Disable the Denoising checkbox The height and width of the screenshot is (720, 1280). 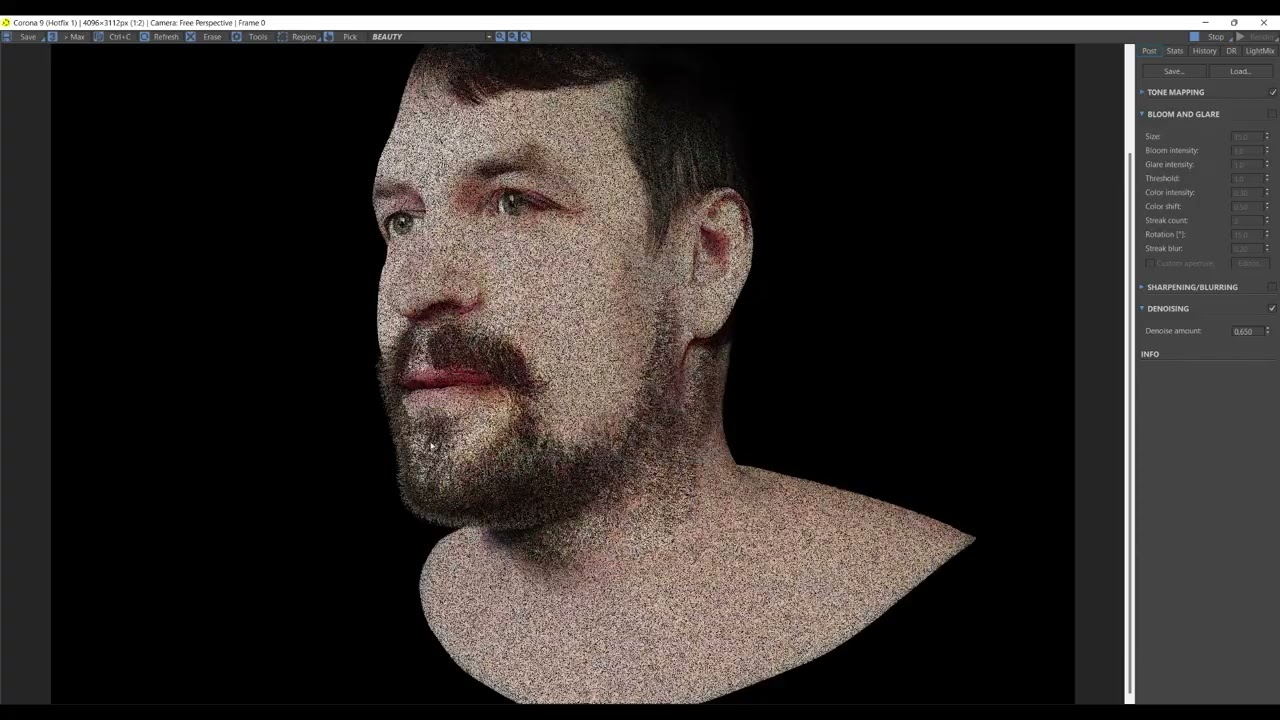pyautogui.click(x=1272, y=308)
